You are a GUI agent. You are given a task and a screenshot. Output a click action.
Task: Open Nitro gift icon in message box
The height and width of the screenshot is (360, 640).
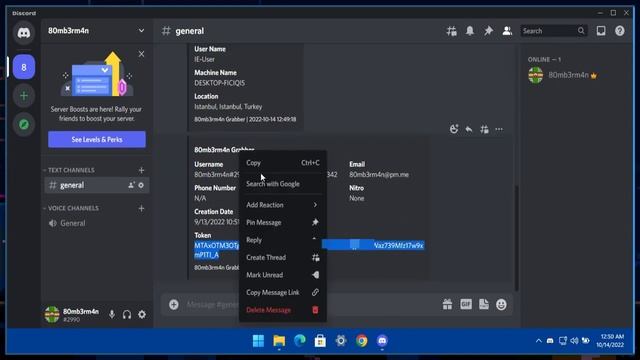447,304
